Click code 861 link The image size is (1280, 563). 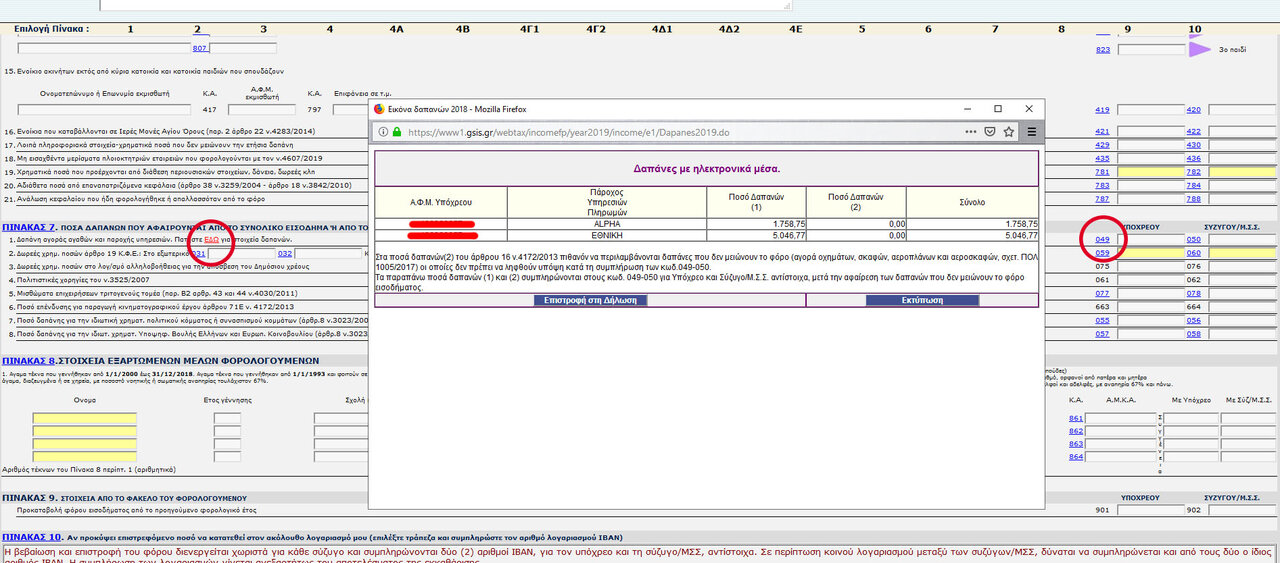point(1076,418)
